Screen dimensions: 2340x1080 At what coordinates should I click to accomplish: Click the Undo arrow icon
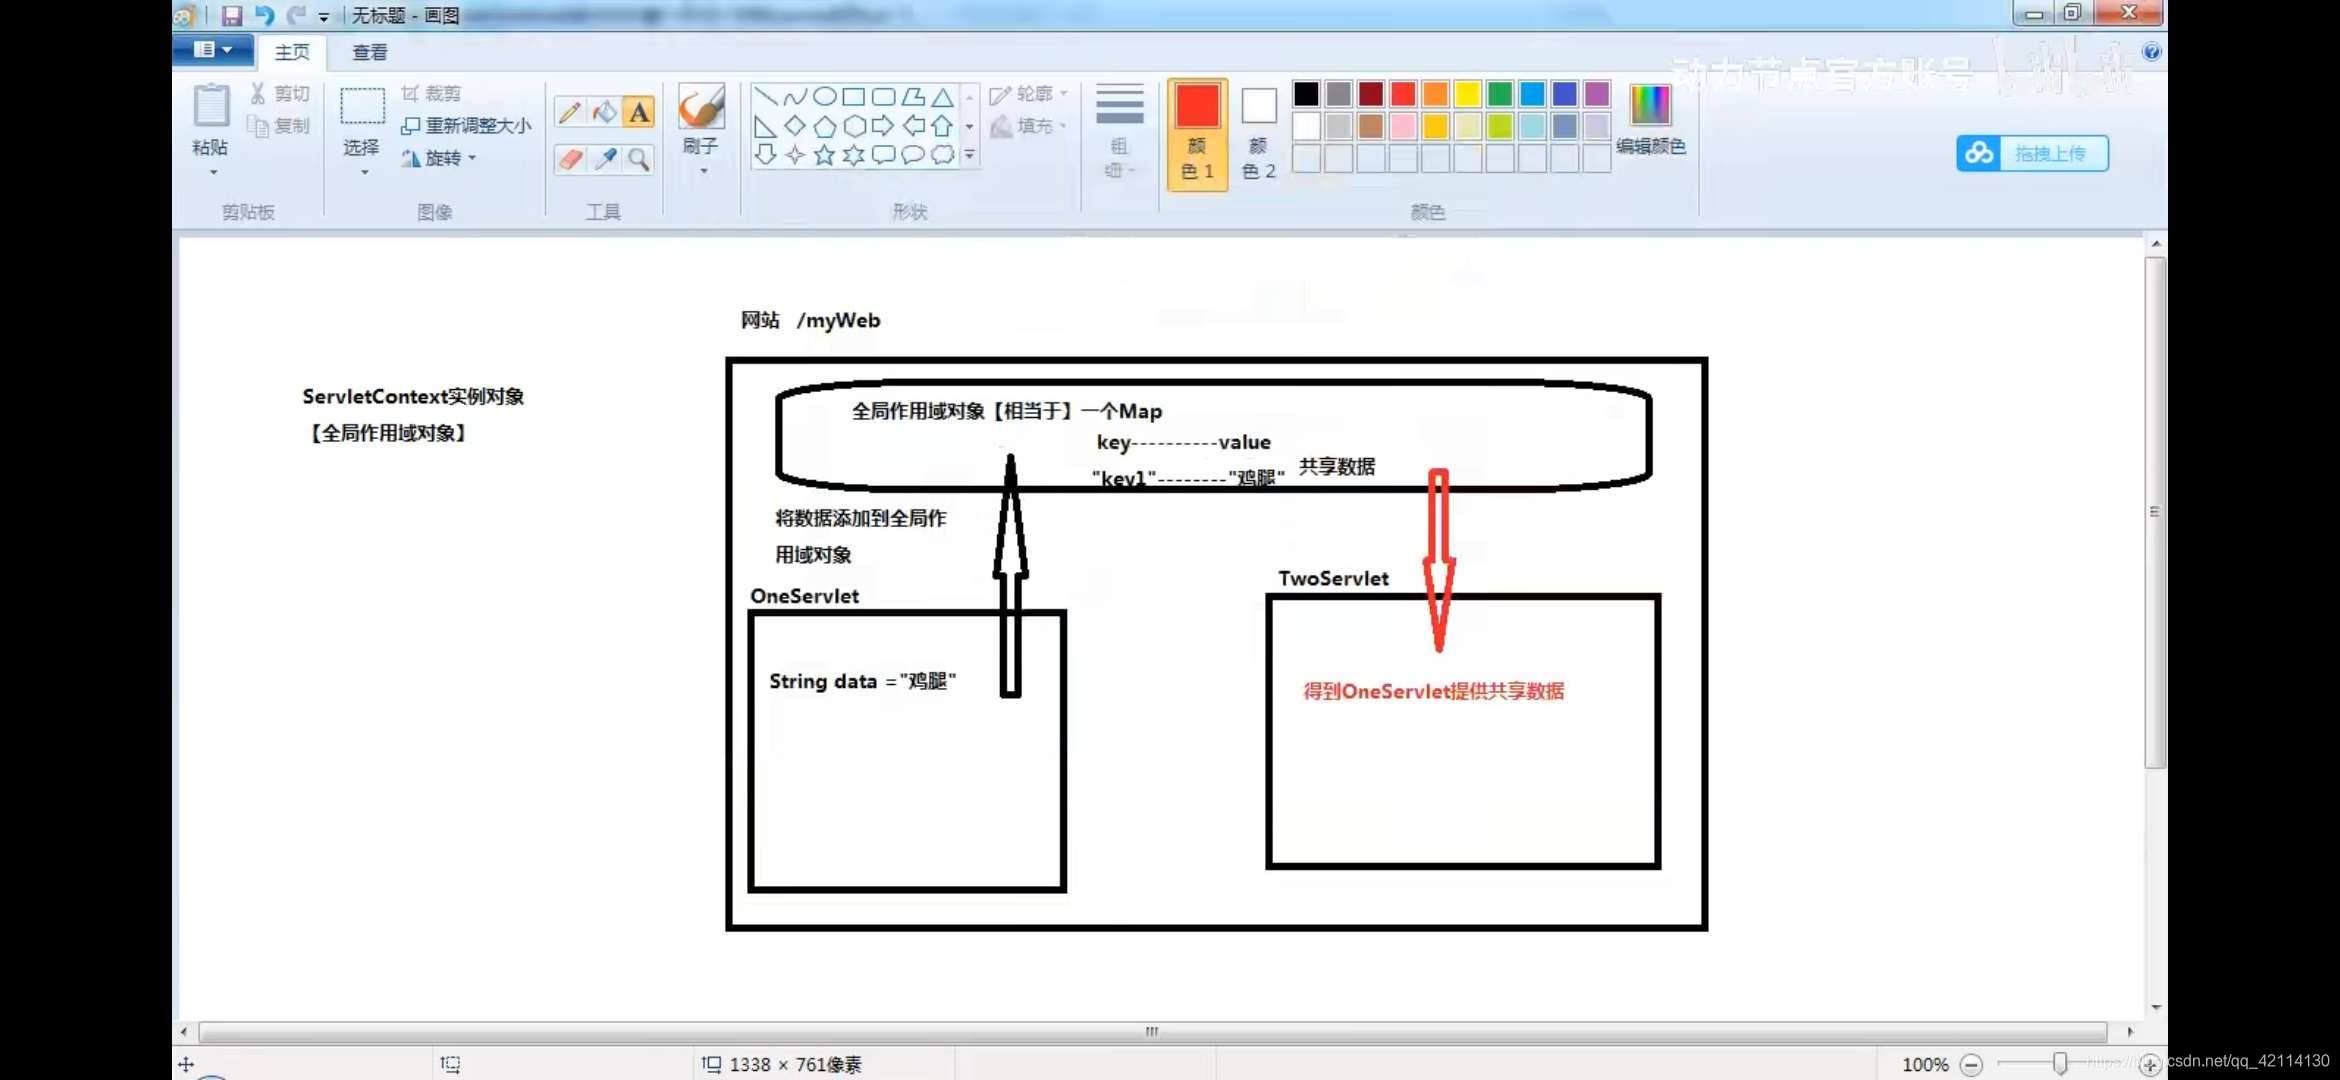[264, 15]
